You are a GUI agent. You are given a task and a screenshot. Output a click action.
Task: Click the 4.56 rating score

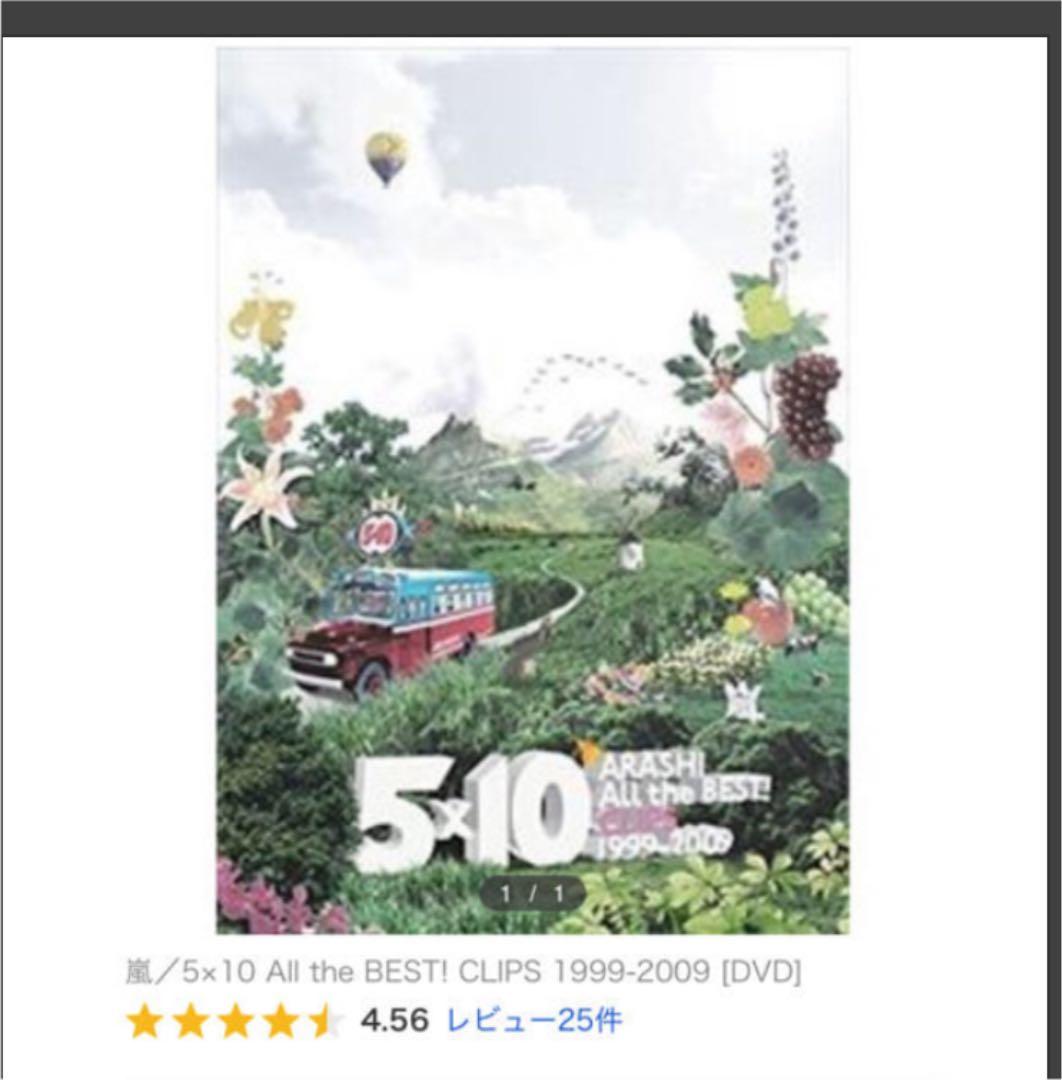click(x=394, y=1020)
